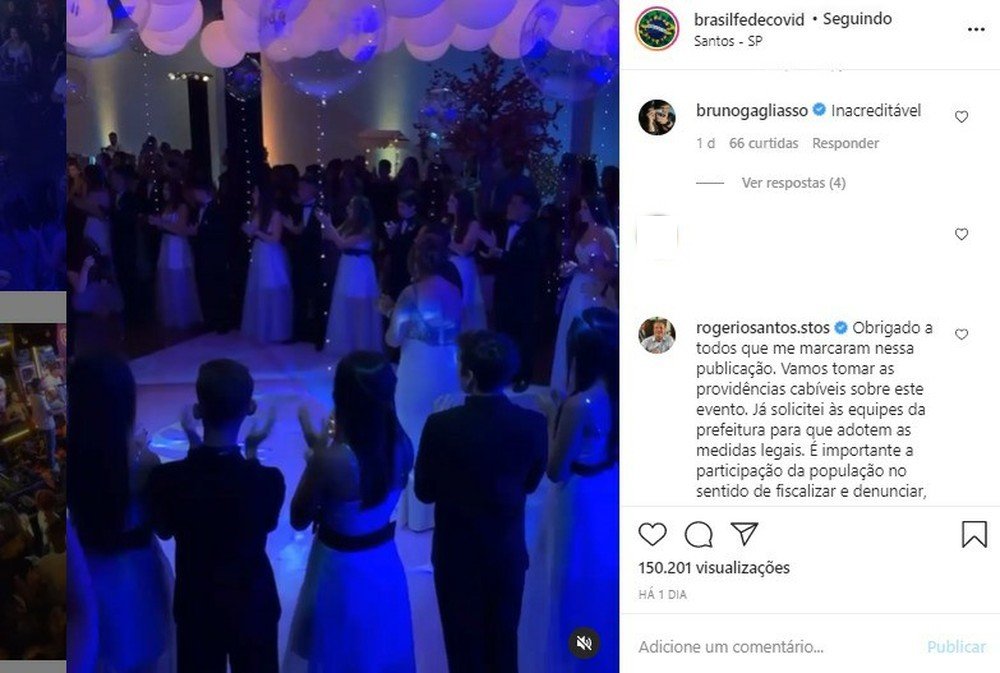Expand Ver respostas (4) replies
This screenshot has height=673, width=1000.
[793, 183]
